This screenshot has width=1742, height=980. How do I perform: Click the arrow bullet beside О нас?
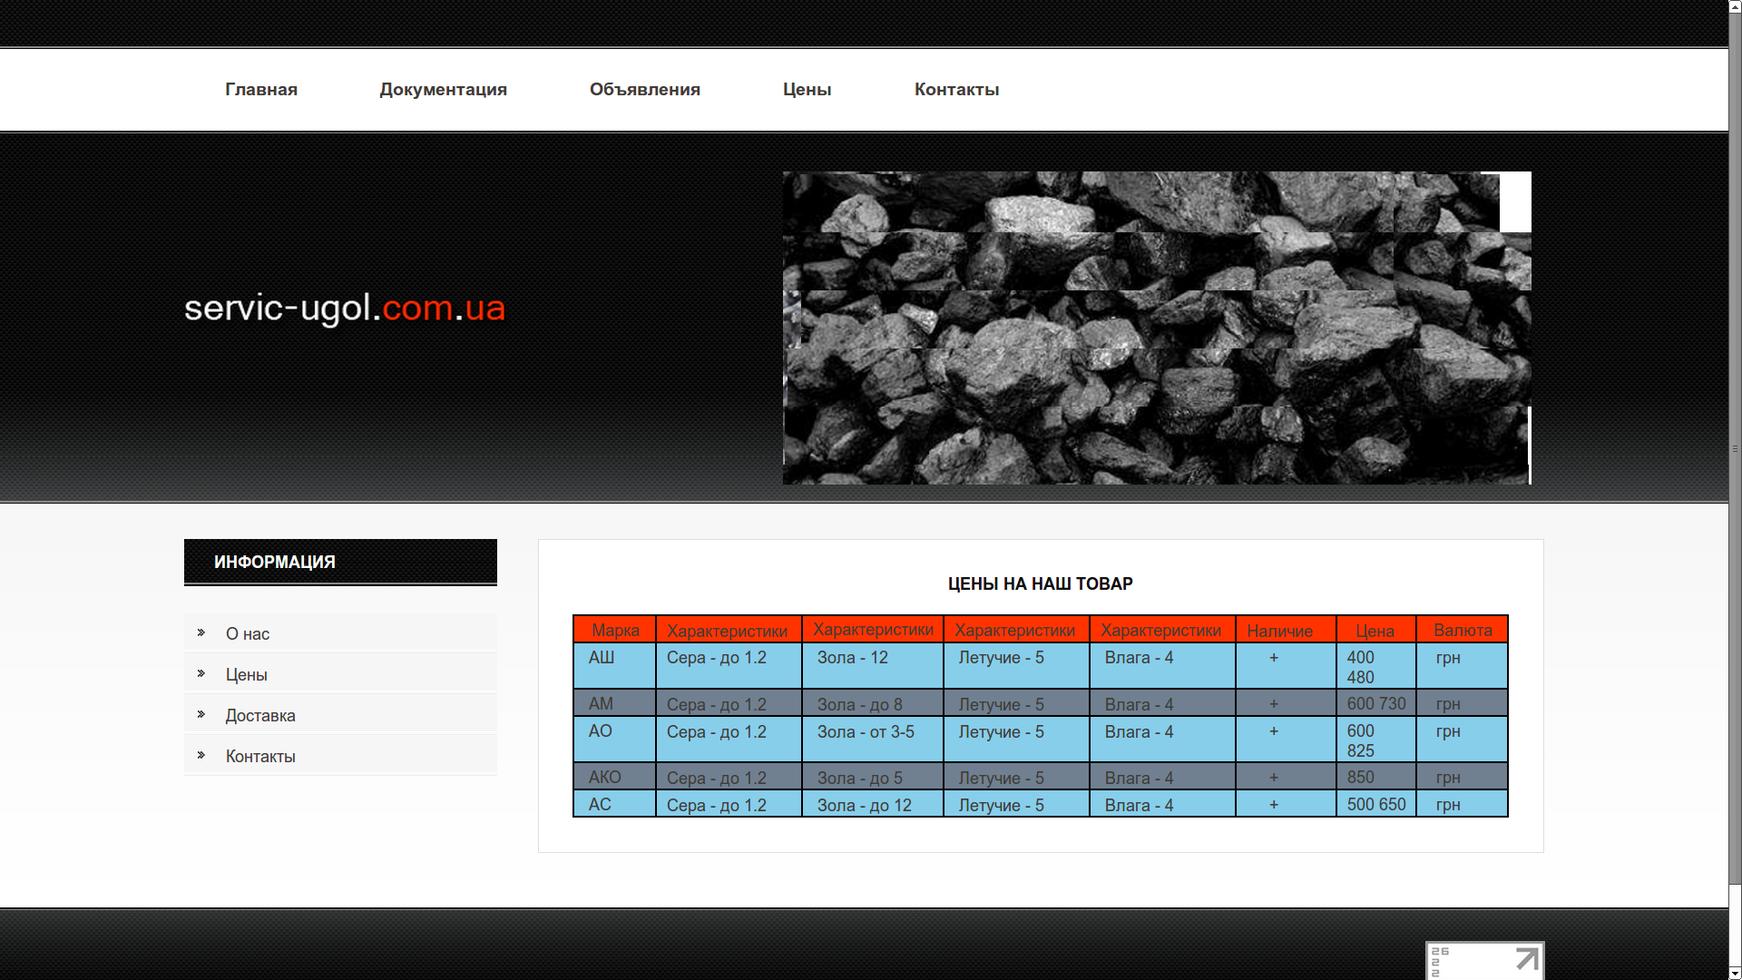click(x=201, y=632)
